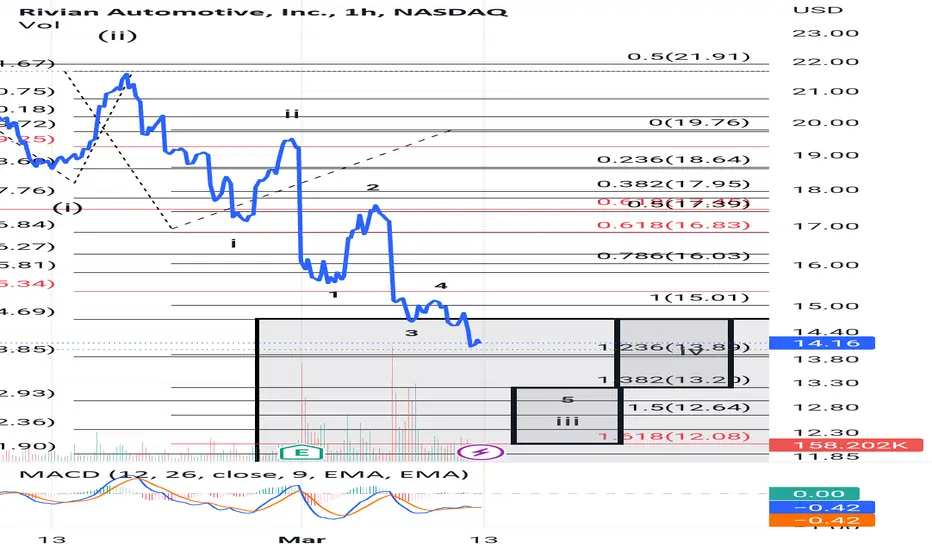This screenshot has height=550, width=932.
Task: Select the (i) wave label
Action: (67, 208)
